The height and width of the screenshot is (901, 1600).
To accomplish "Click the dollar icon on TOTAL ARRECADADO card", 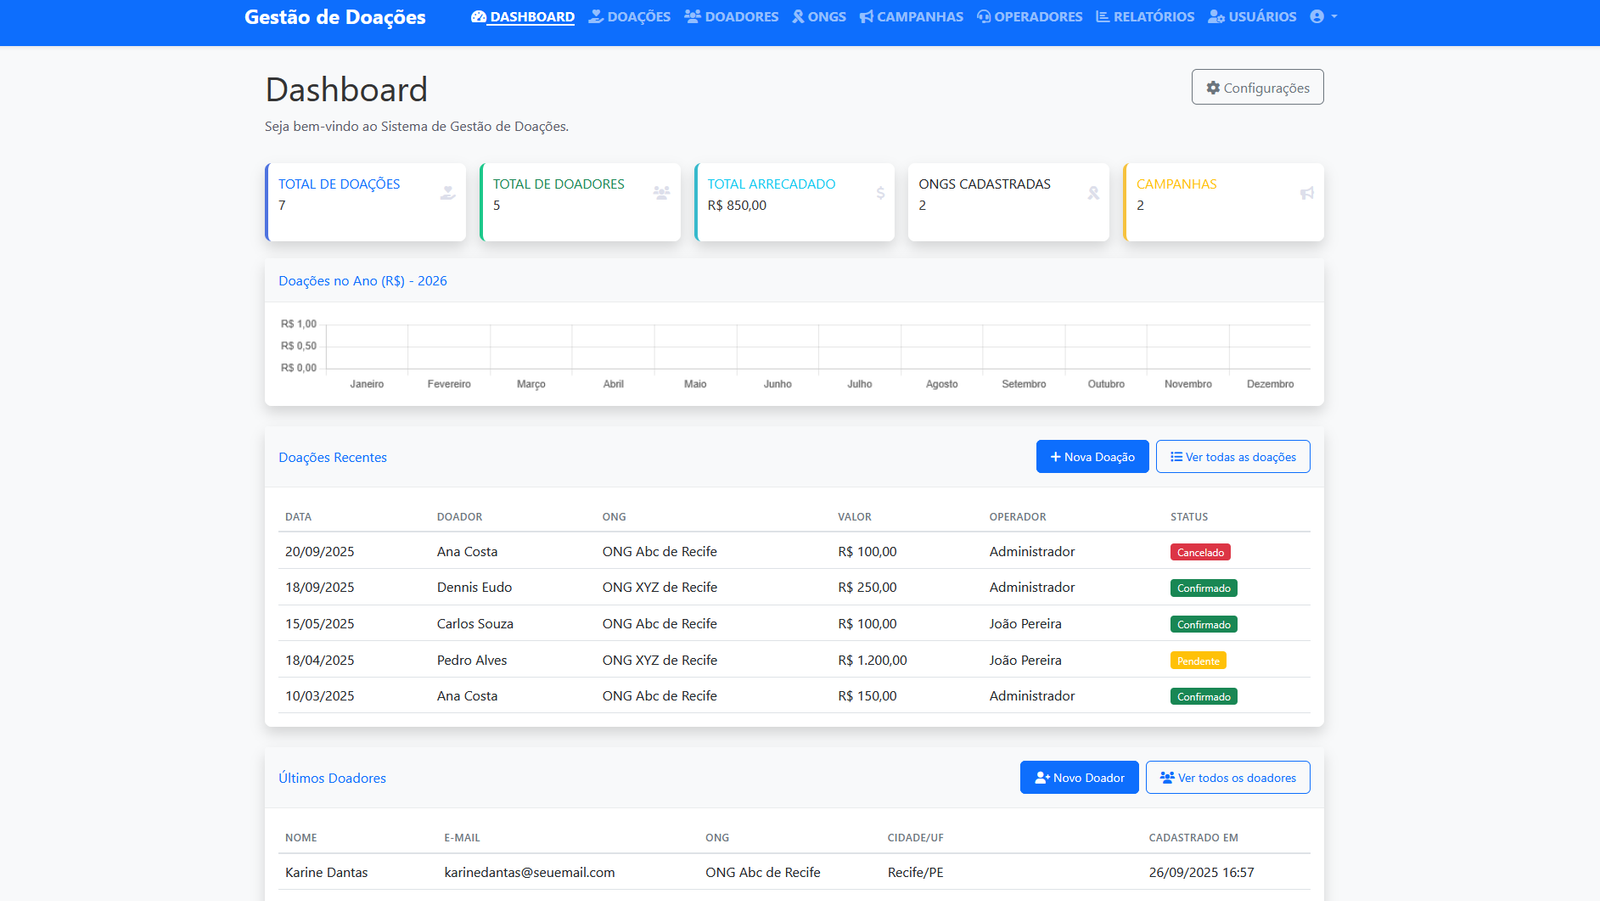I will (879, 193).
